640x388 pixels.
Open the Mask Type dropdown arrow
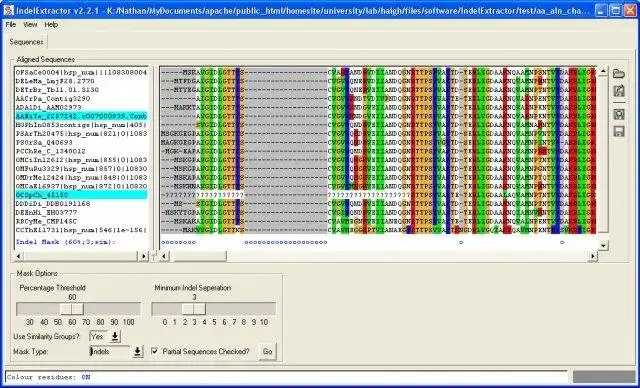tap(138, 351)
